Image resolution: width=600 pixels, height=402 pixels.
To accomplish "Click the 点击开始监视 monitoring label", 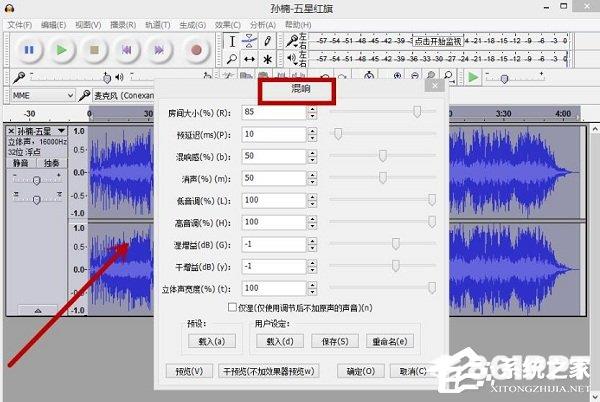I will click(x=438, y=41).
